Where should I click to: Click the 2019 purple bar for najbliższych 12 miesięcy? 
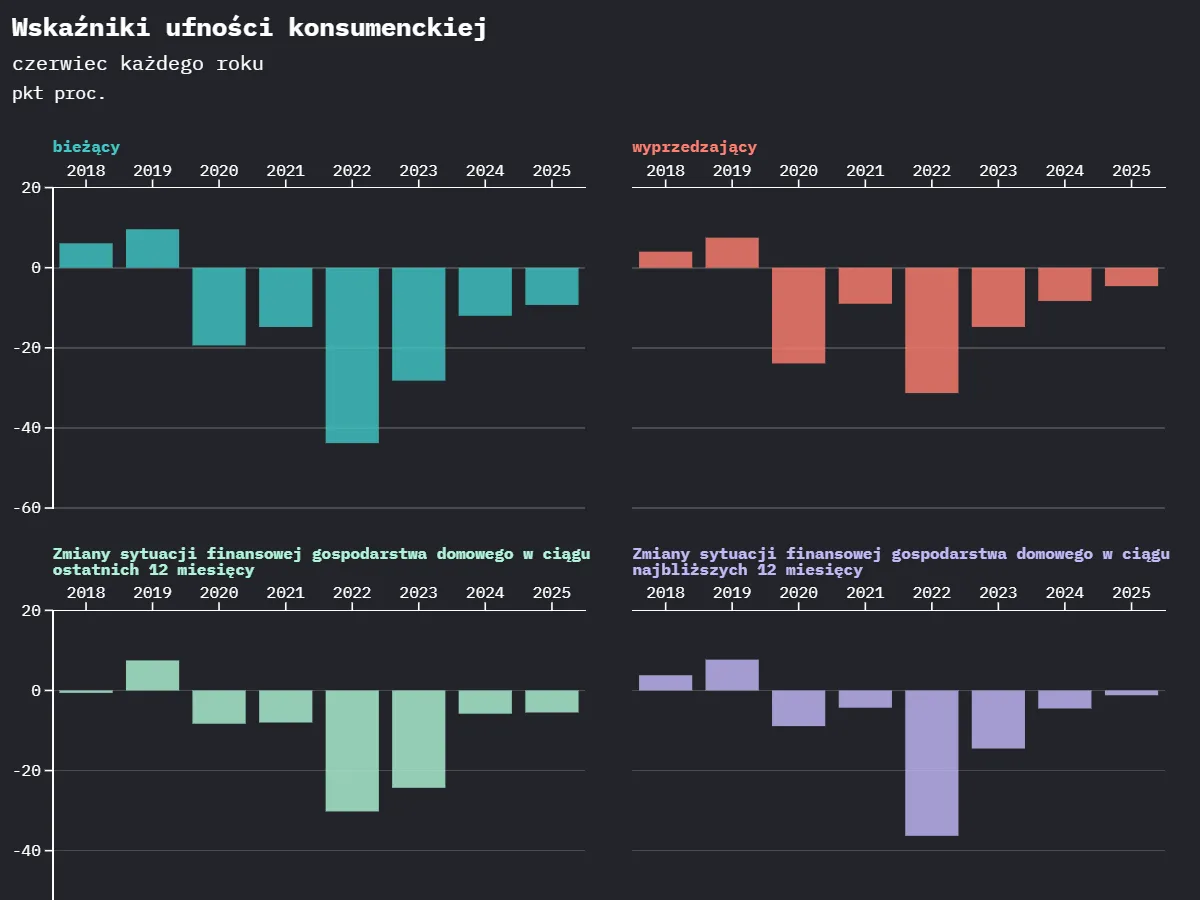(732, 675)
